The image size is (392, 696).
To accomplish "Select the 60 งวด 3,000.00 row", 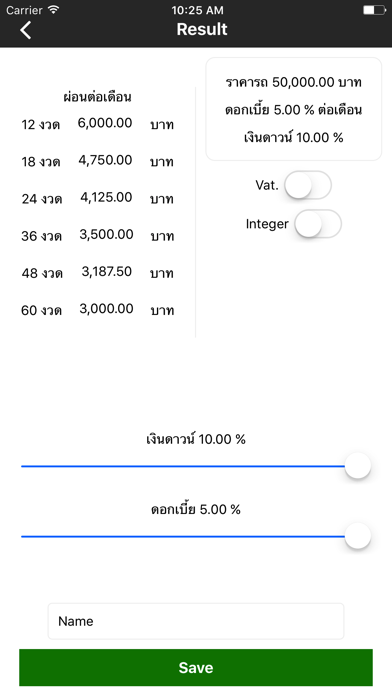I will (98, 309).
